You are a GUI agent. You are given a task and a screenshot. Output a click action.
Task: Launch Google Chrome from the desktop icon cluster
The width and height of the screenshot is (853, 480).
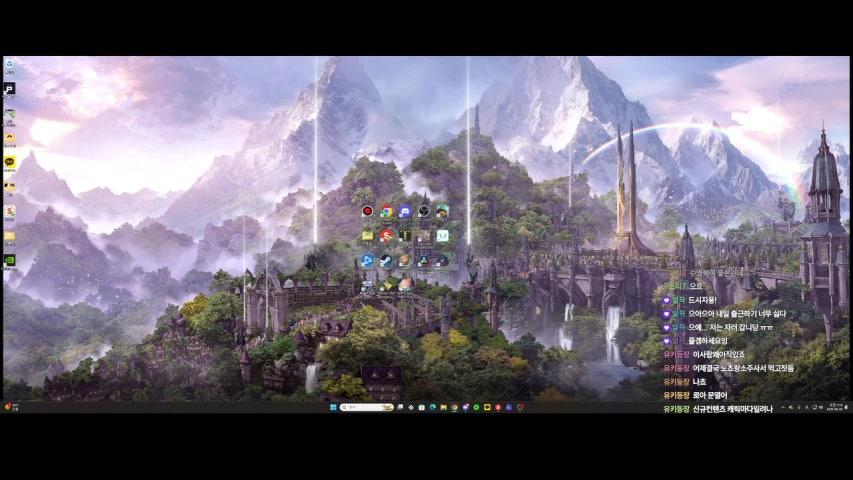(x=386, y=211)
